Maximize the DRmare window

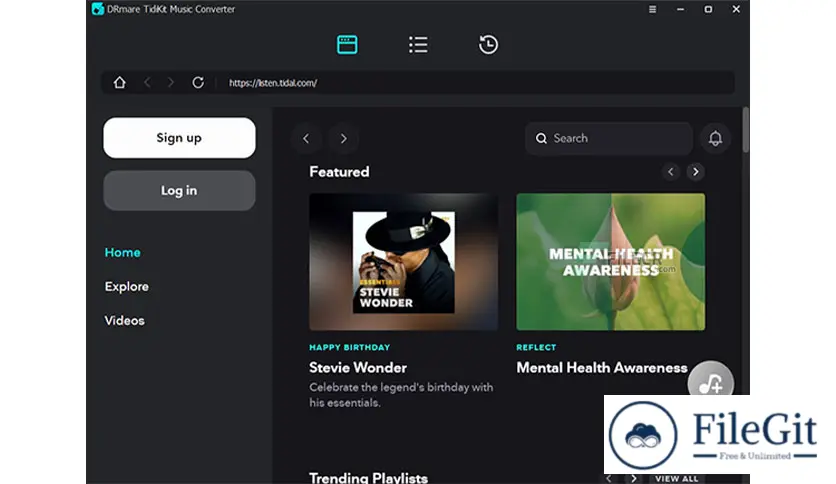pyautogui.click(x=708, y=9)
